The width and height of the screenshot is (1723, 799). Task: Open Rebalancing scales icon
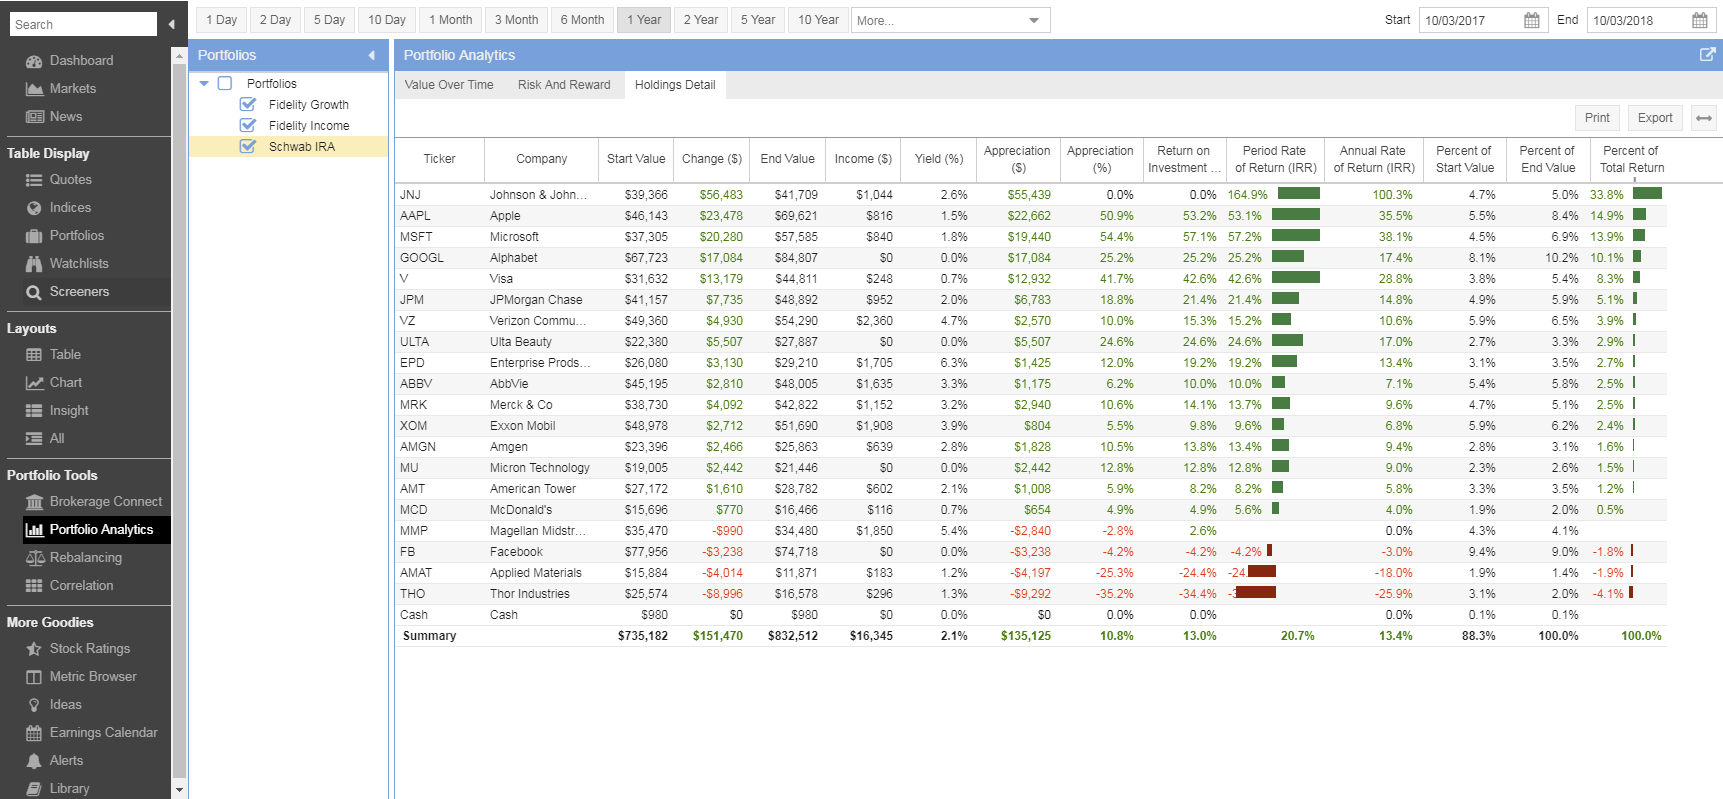pyautogui.click(x=34, y=558)
